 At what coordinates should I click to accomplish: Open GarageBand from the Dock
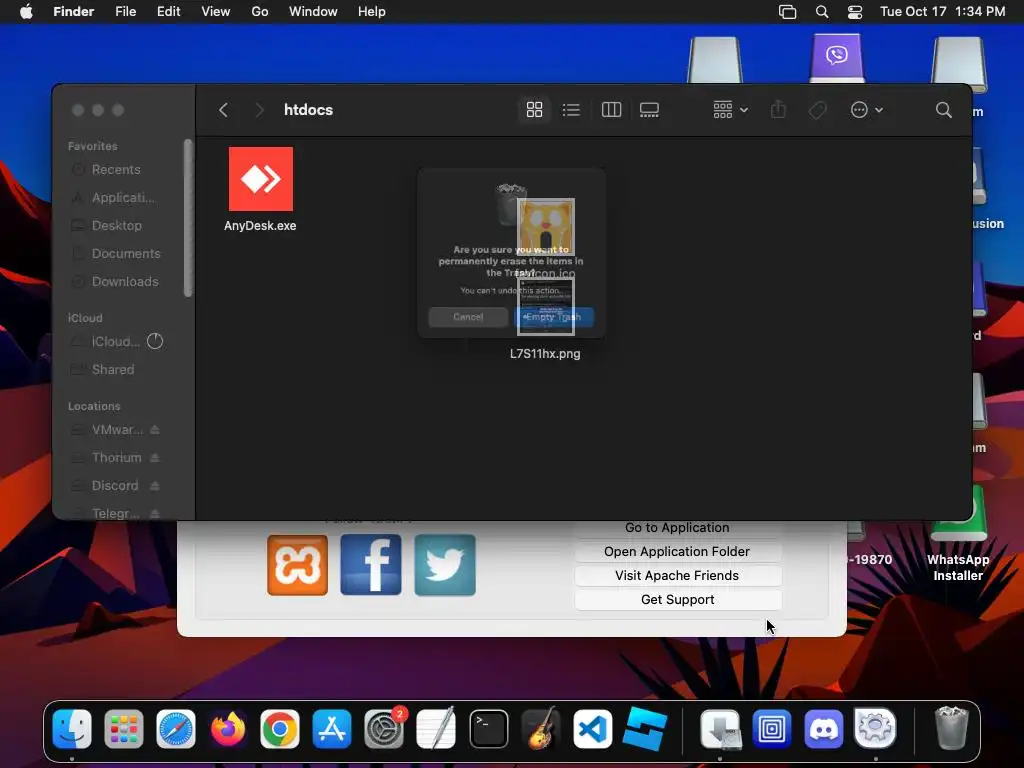(541, 728)
